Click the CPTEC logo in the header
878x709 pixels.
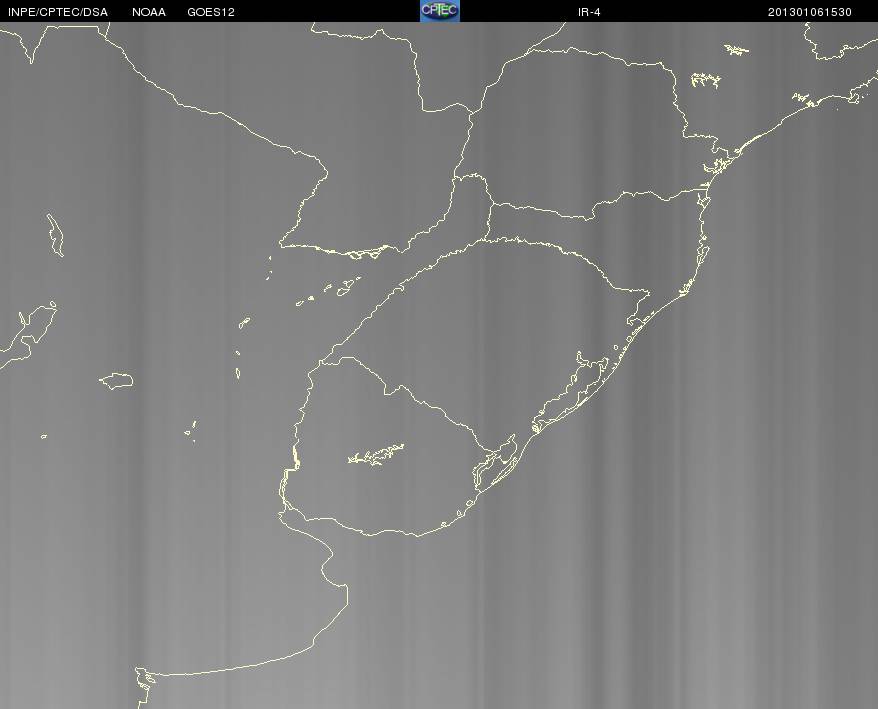pyautogui.click(x=440, y=11)
